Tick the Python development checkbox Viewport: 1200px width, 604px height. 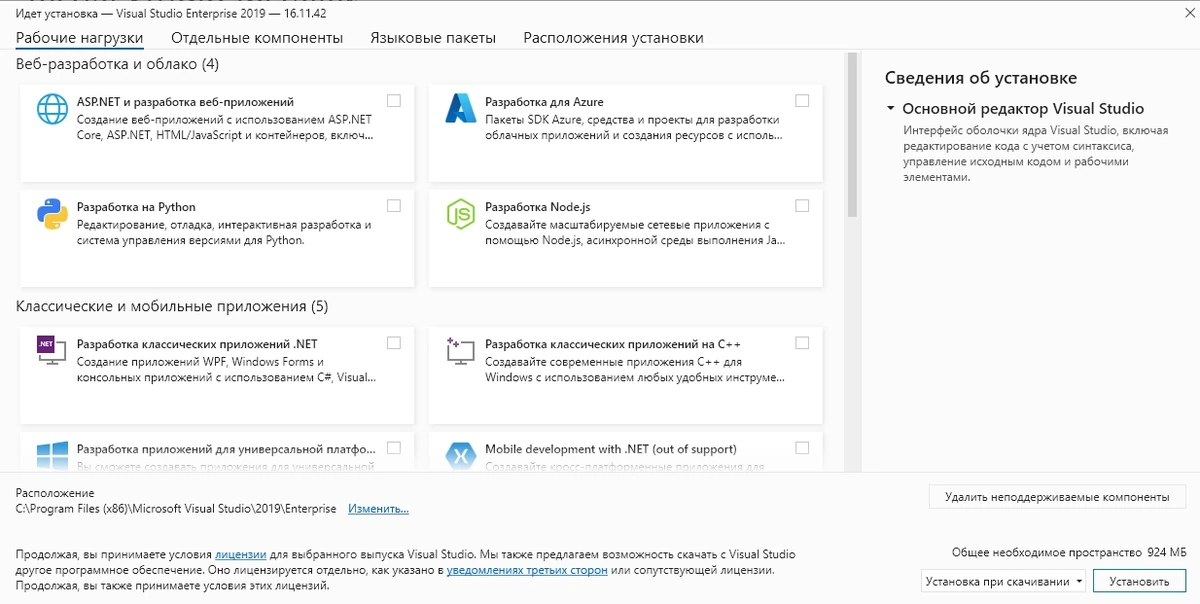tap(394, 206)
